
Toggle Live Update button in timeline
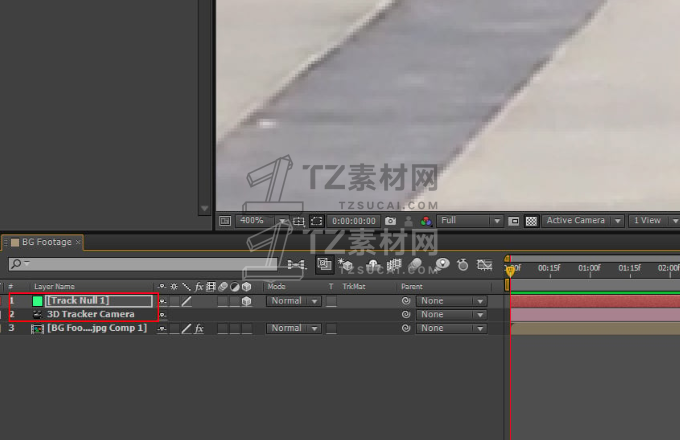pos(324,264)
